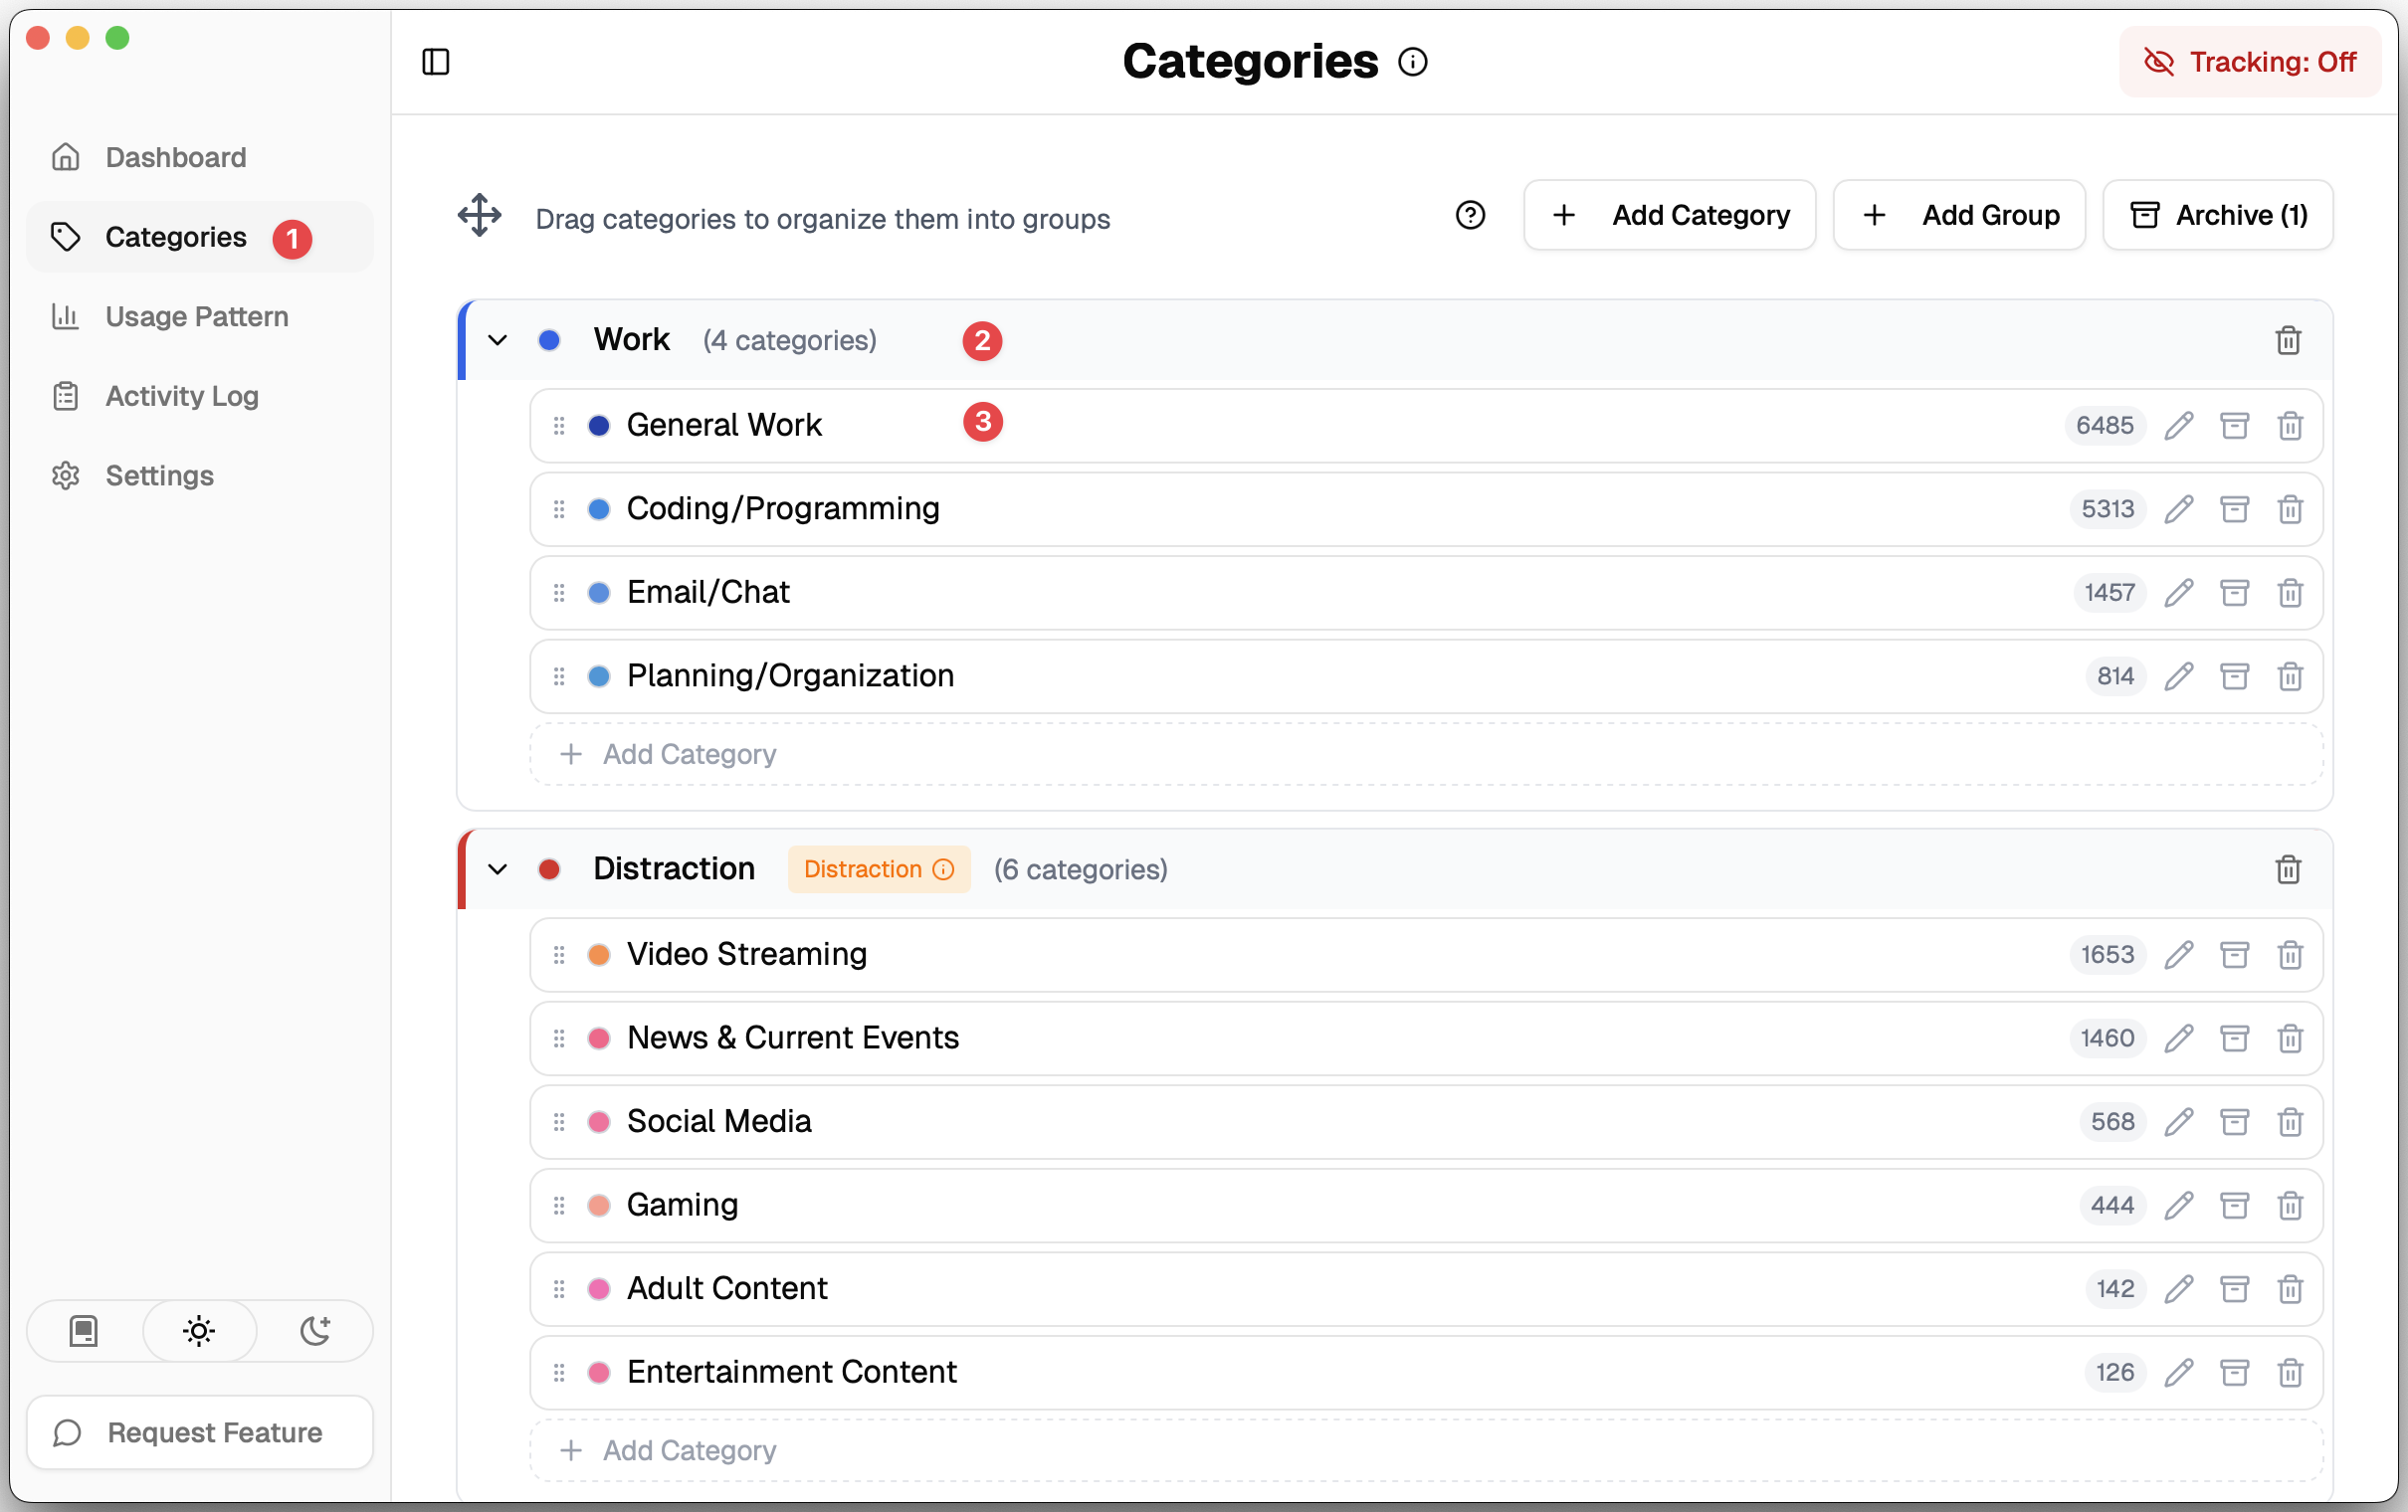The height and width of the screenshot is (1512, 2408).
Task: Open the help tooltip beside the drag instructions
Action: tap(1470, 215)
